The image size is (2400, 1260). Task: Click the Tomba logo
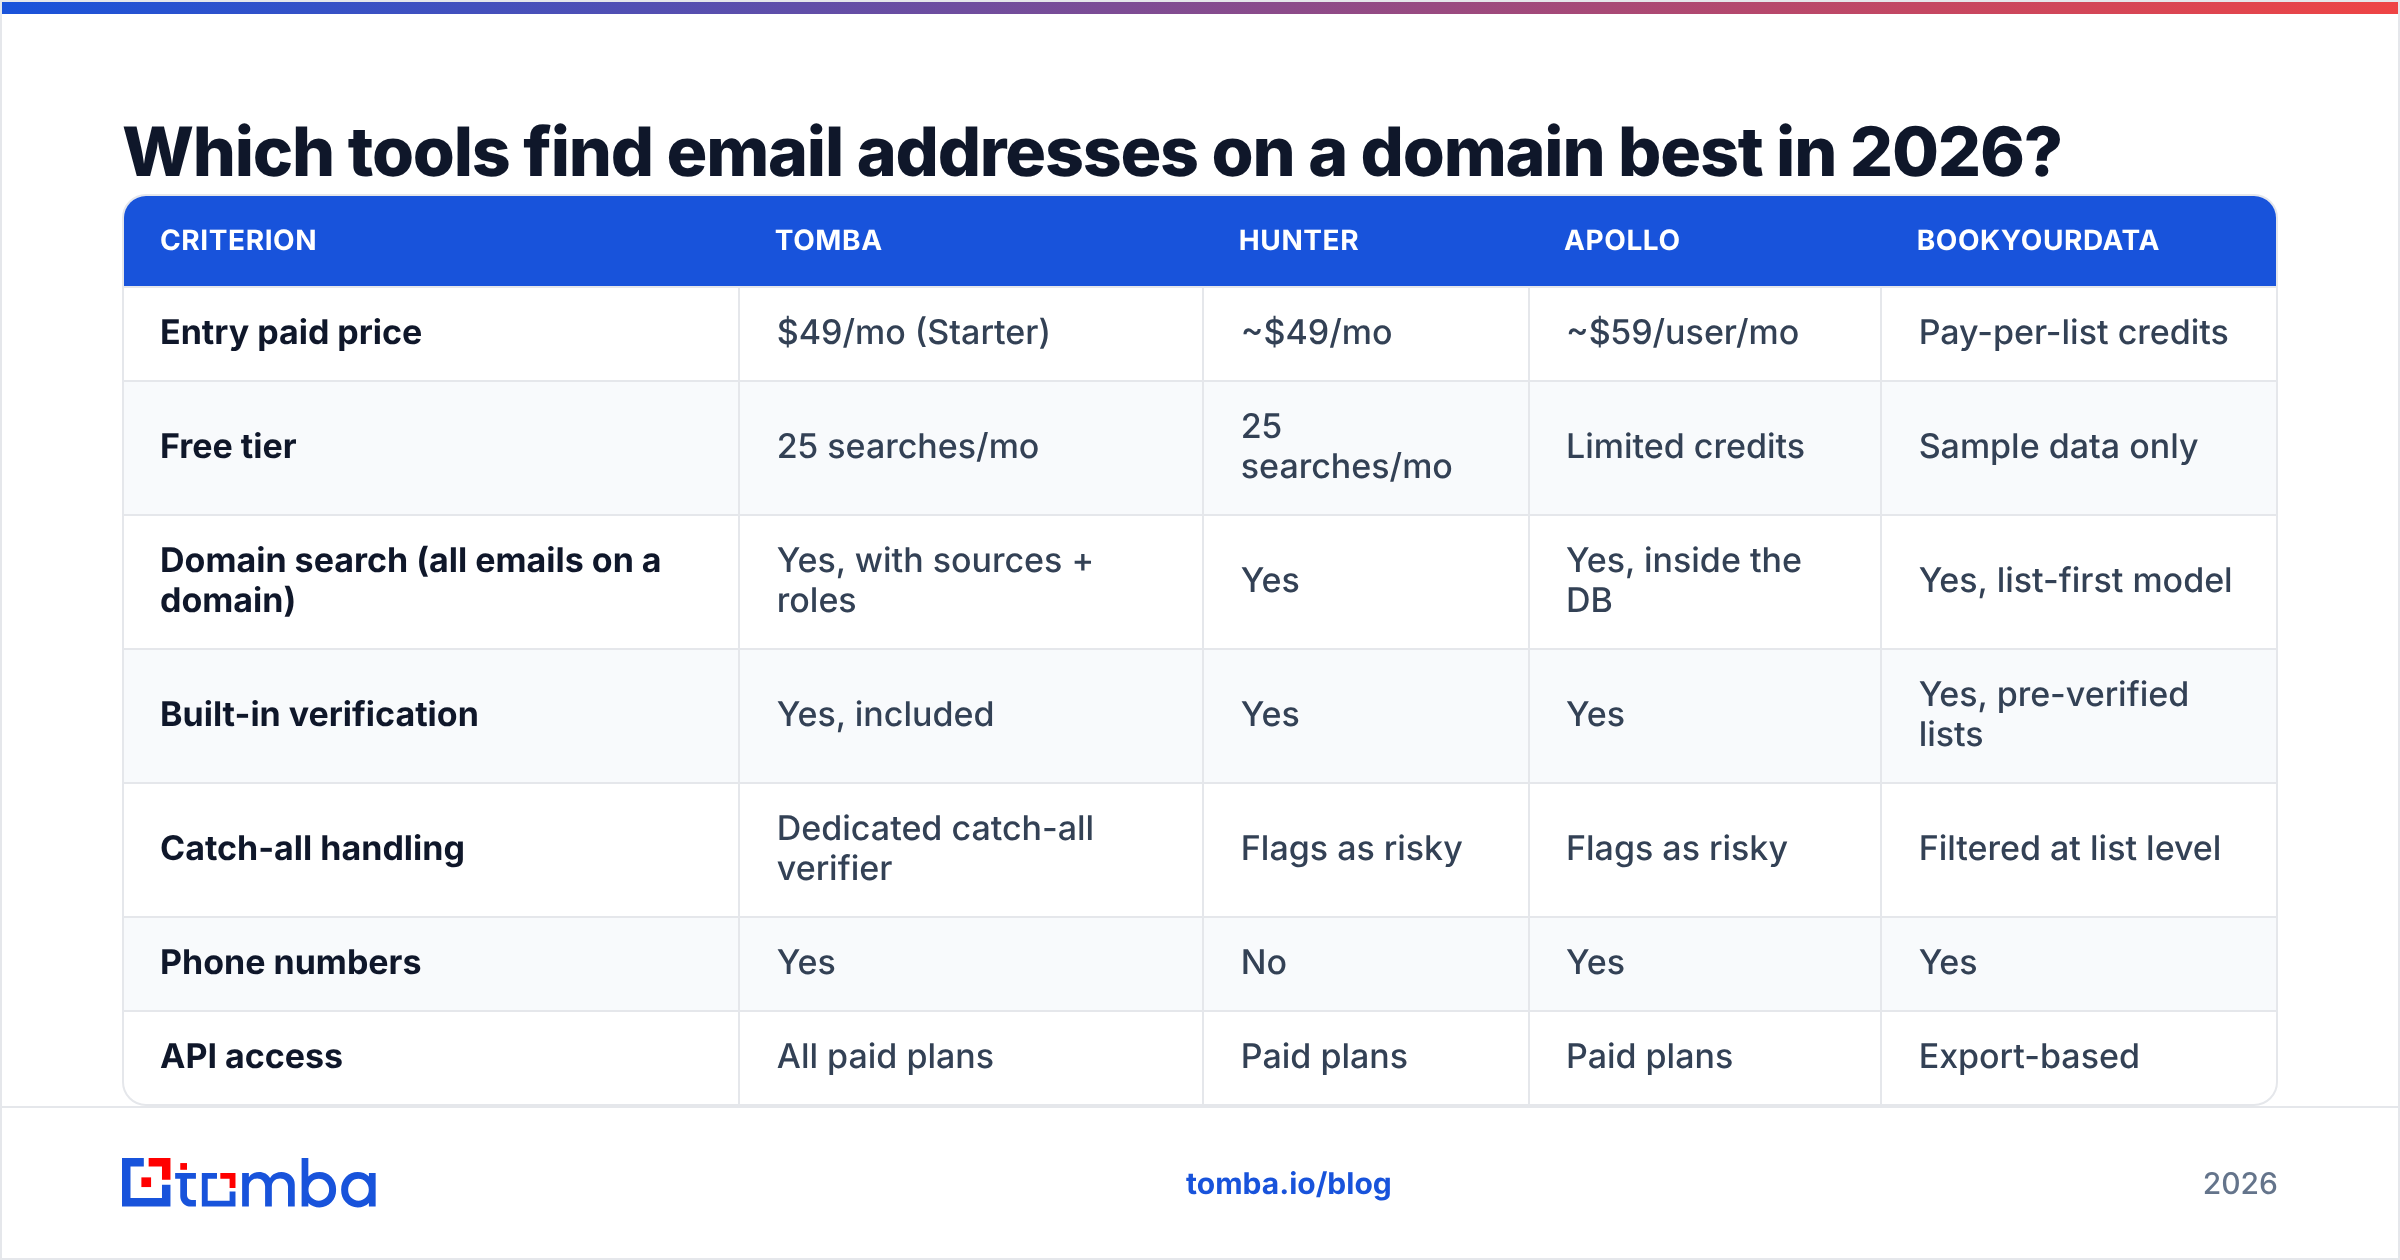249,1183
